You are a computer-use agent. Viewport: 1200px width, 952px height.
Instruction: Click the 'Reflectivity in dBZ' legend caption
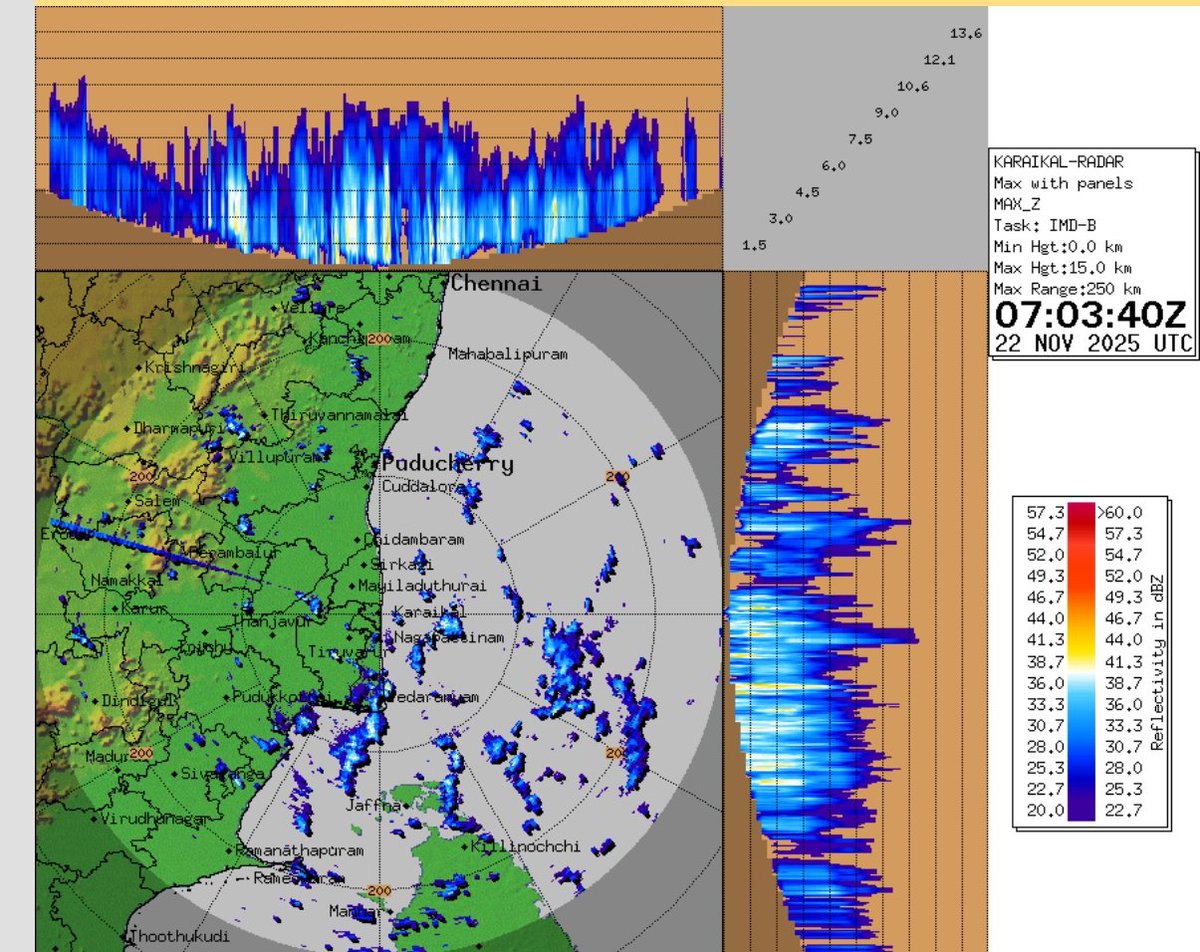coord(1158,664)
